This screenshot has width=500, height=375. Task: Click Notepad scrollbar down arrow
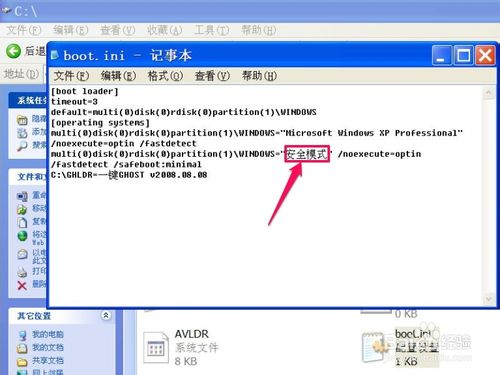coord(488,299)
